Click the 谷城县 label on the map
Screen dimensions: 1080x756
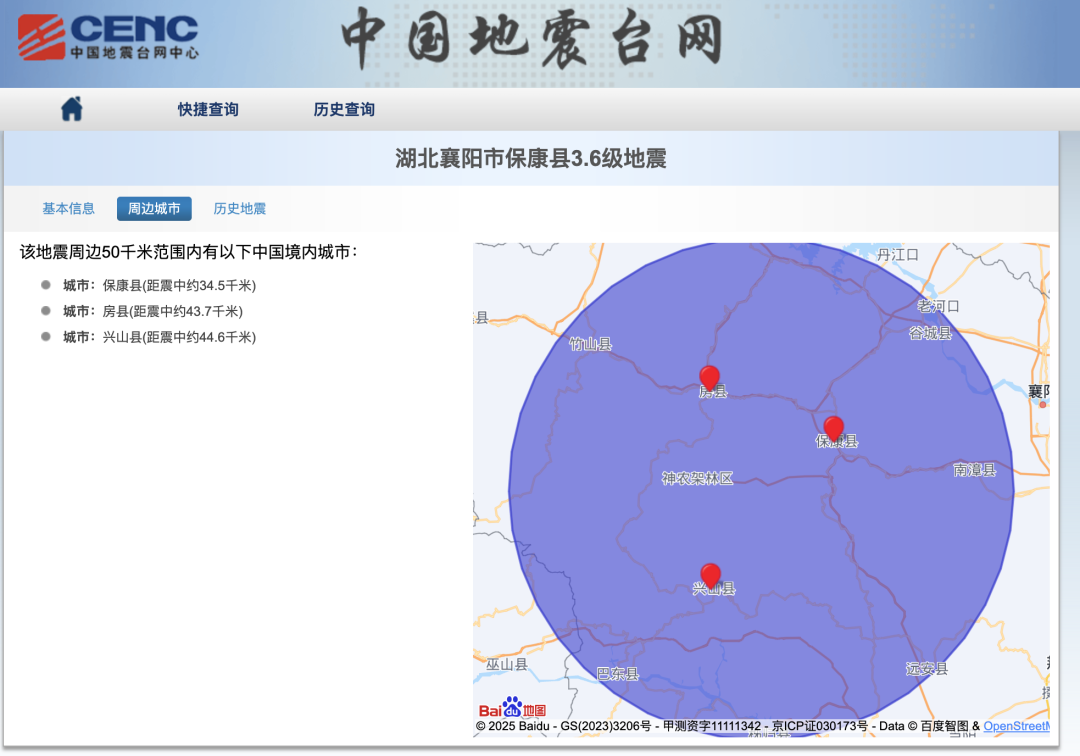[930, 333]
